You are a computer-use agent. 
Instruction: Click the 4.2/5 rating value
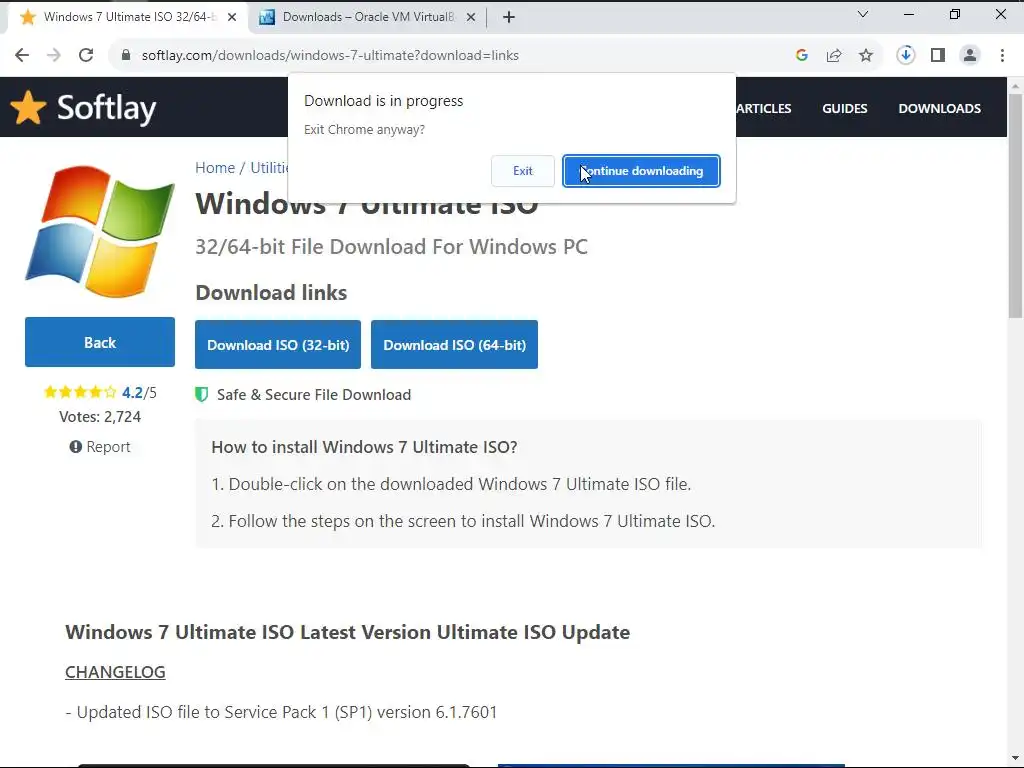(139, 392)
